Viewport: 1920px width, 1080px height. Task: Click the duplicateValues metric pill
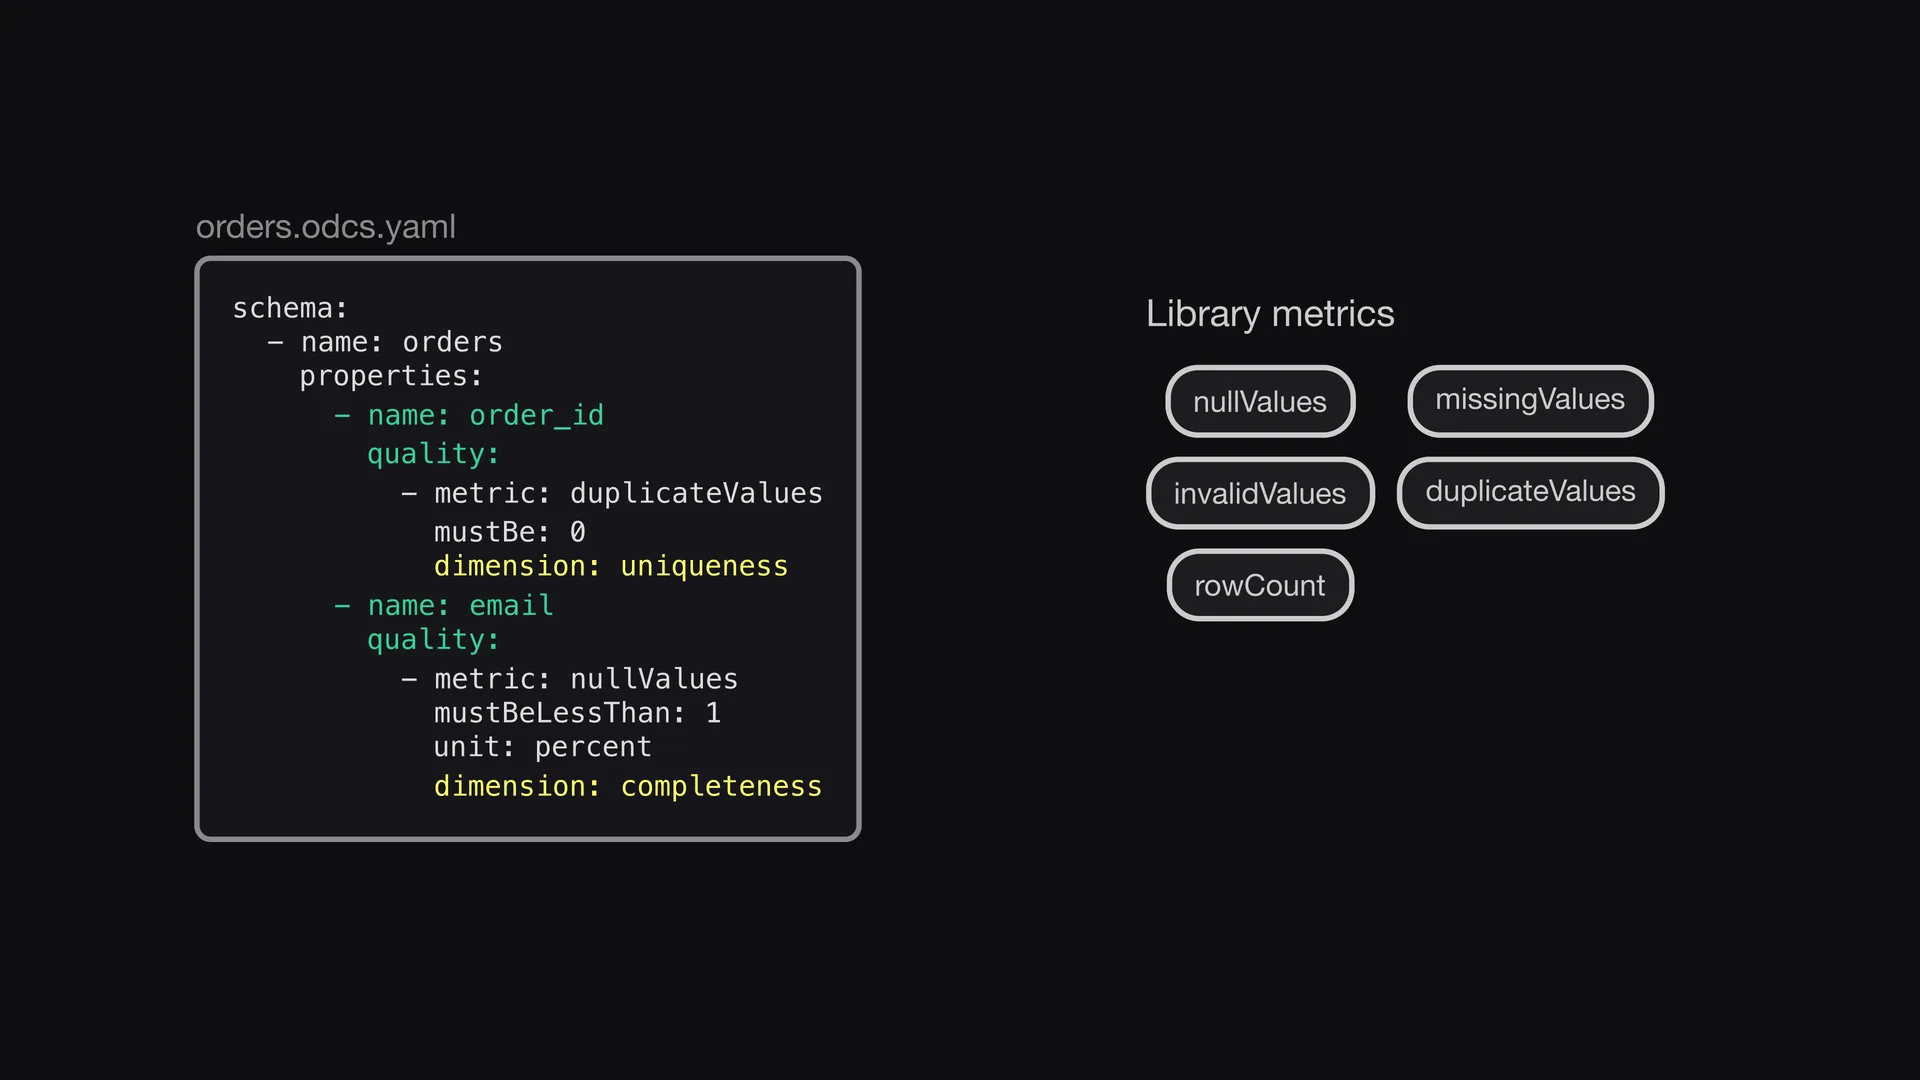point(1530,493)
